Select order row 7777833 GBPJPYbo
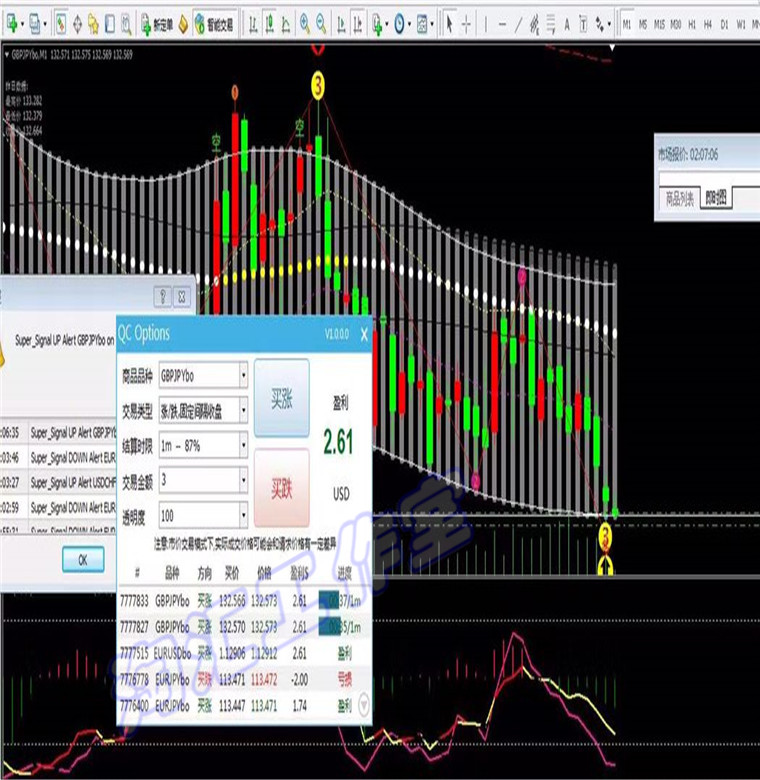 245,601
